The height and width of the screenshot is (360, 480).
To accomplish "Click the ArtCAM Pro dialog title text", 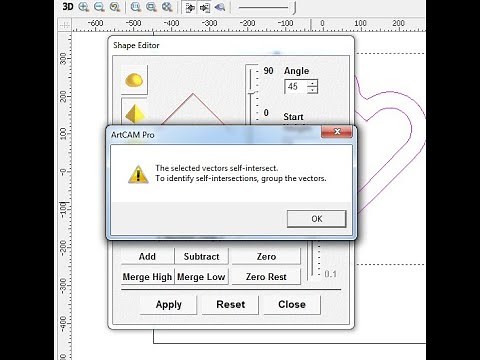I will 132,135.
